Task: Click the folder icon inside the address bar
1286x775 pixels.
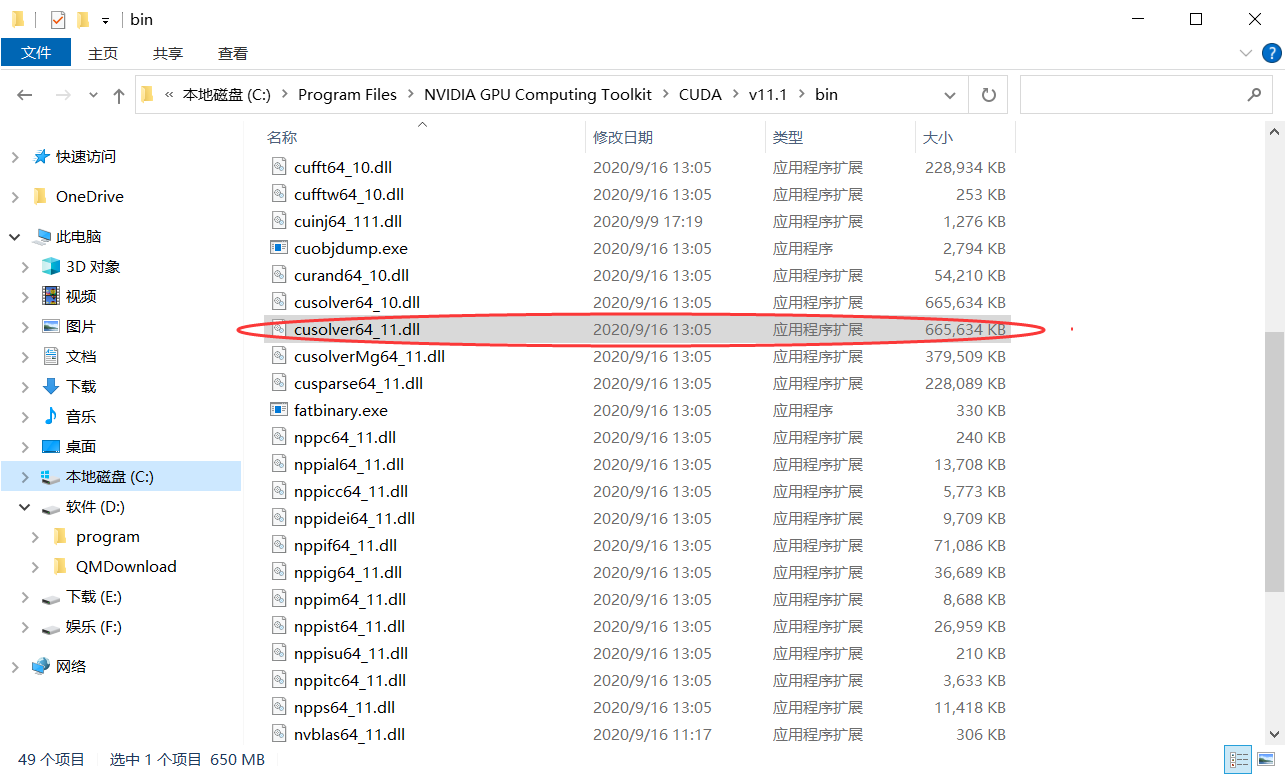Action: coord(147,94)
